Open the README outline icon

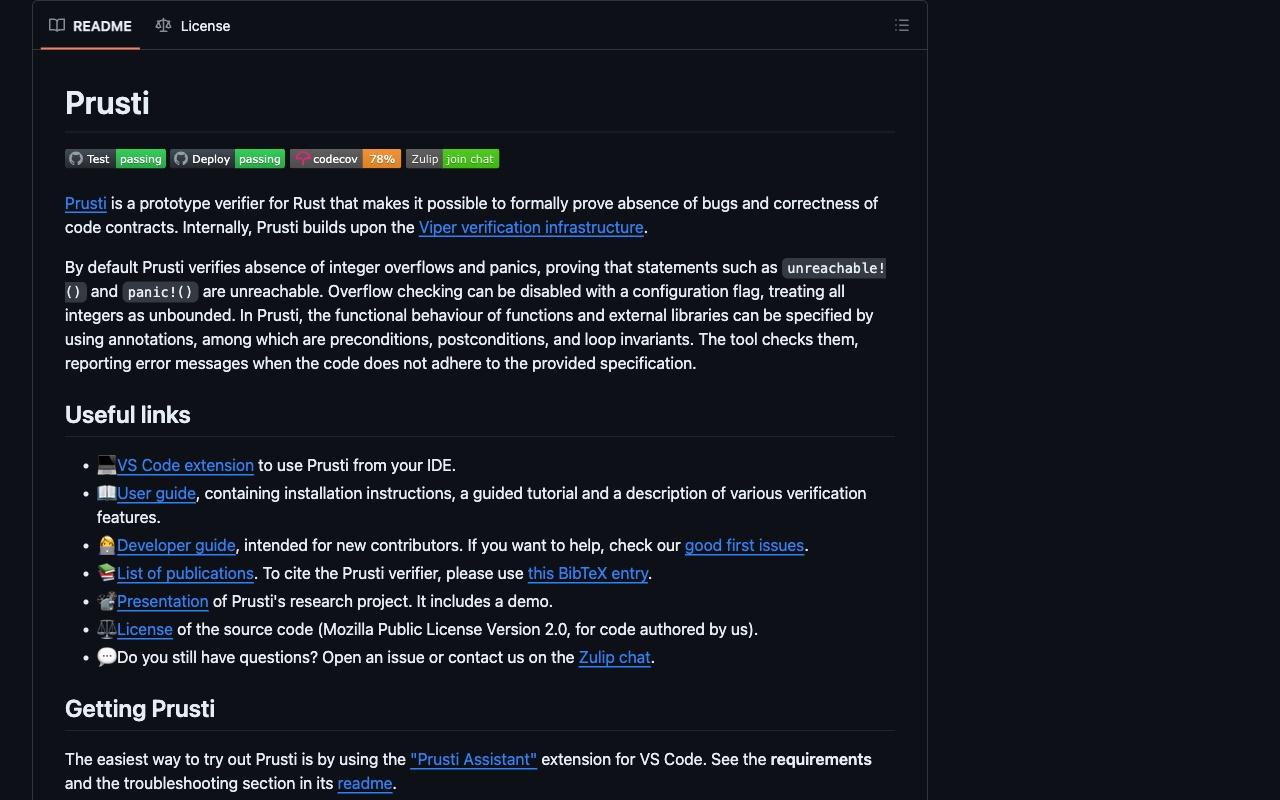(901, 26)
